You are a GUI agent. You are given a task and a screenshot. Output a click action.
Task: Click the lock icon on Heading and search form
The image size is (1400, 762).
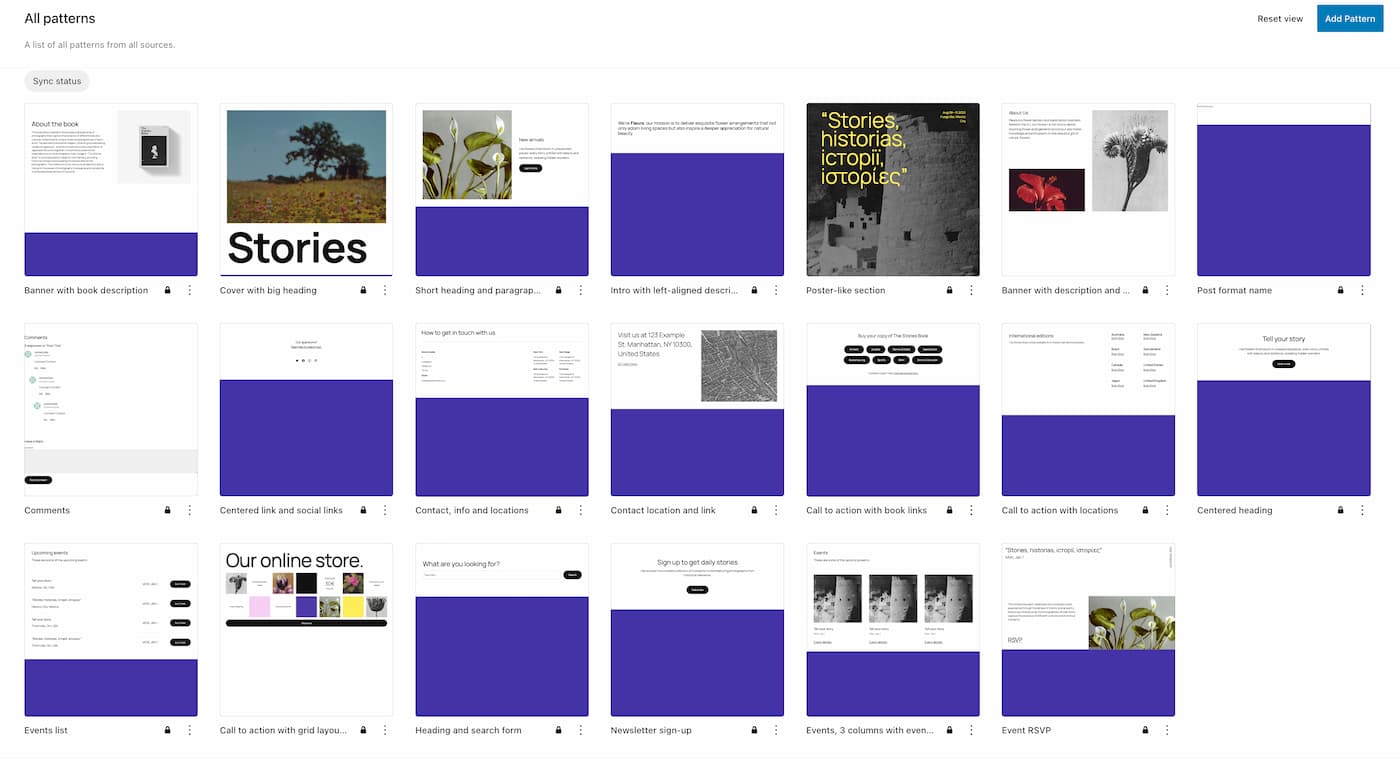(558, 730)
